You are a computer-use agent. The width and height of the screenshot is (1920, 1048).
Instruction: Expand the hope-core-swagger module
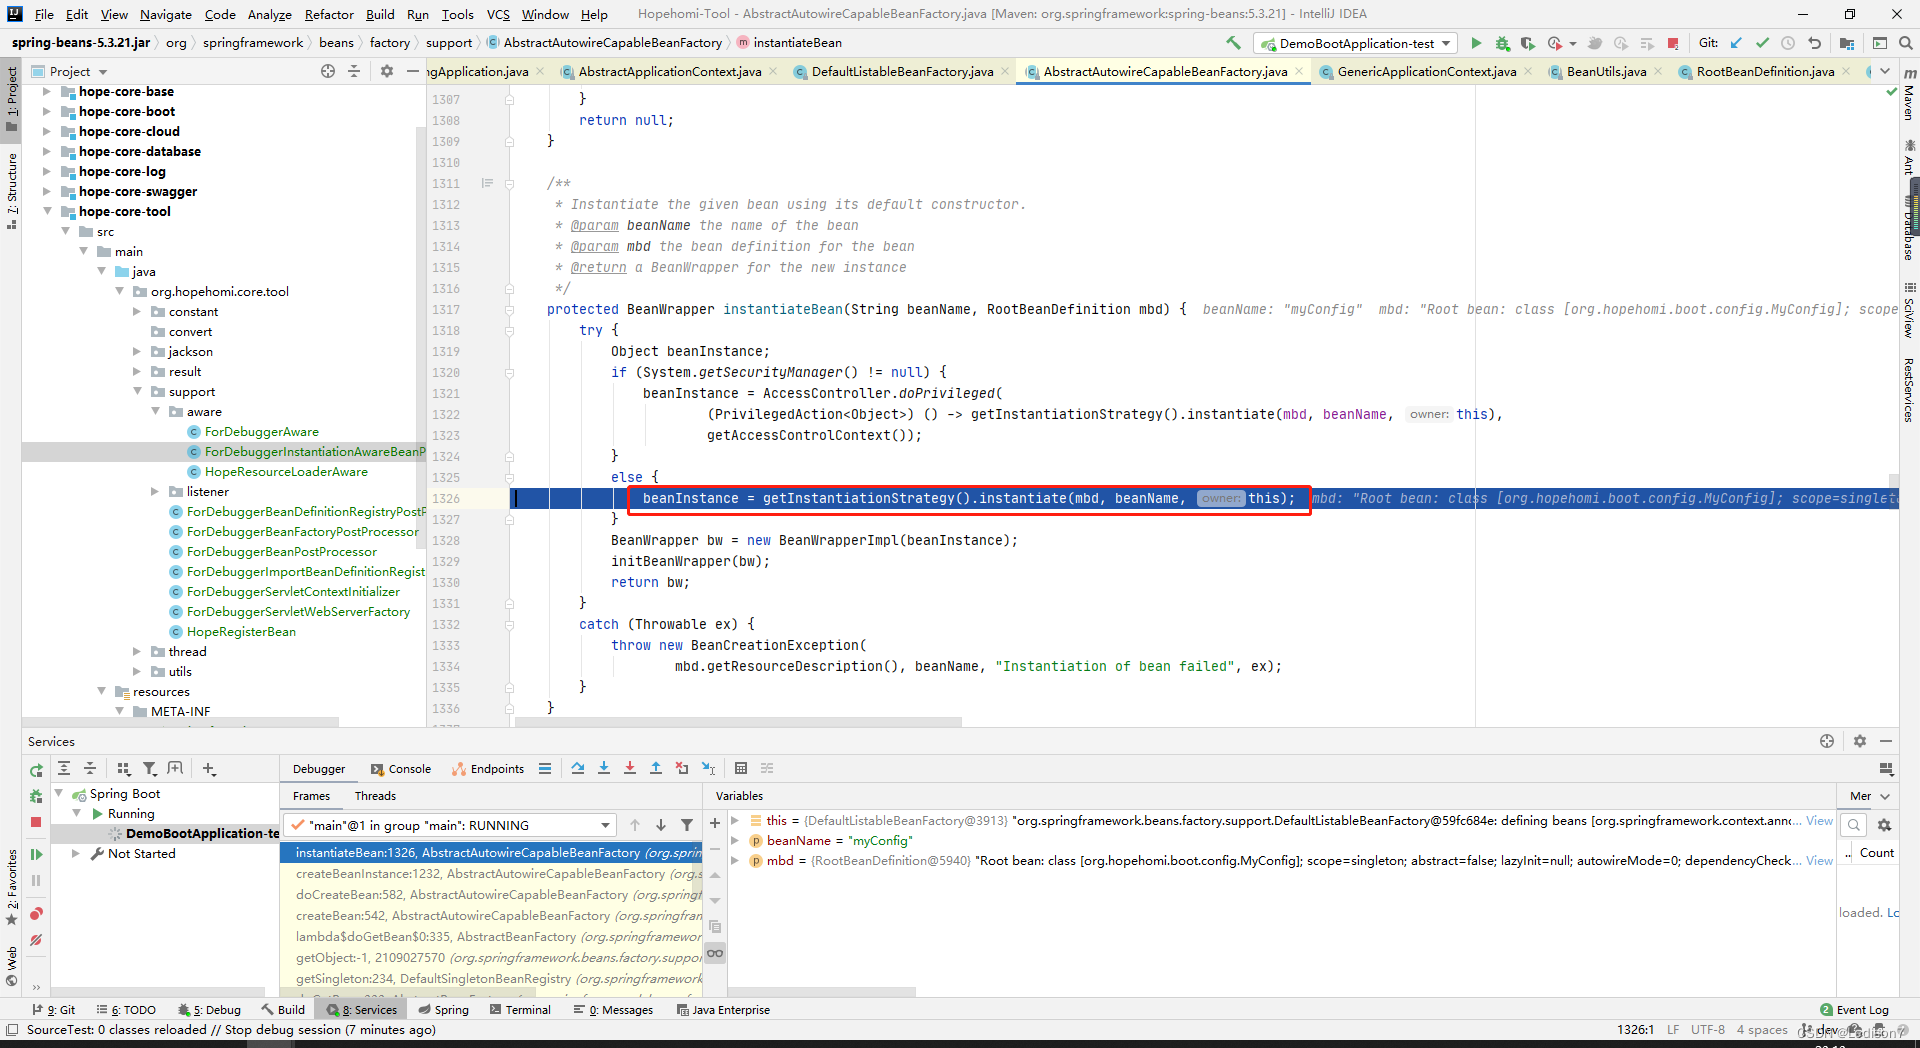(x=46, y=191)
